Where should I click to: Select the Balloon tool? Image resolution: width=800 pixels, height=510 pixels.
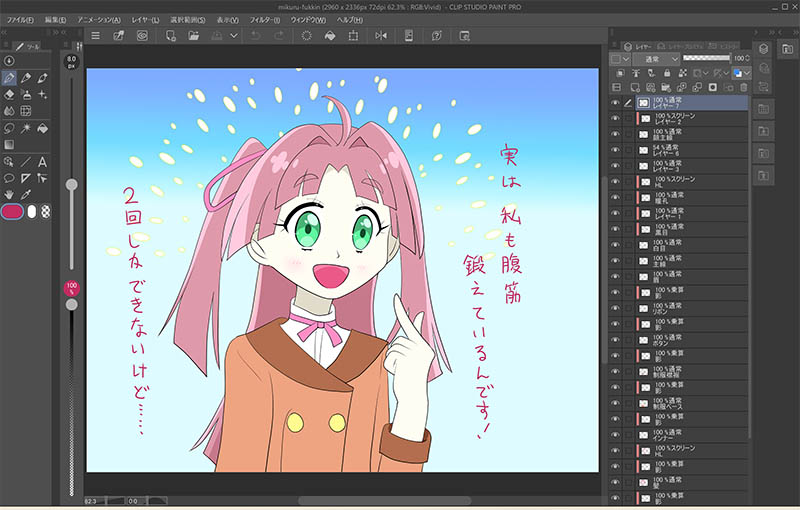(x=9, y=178)
